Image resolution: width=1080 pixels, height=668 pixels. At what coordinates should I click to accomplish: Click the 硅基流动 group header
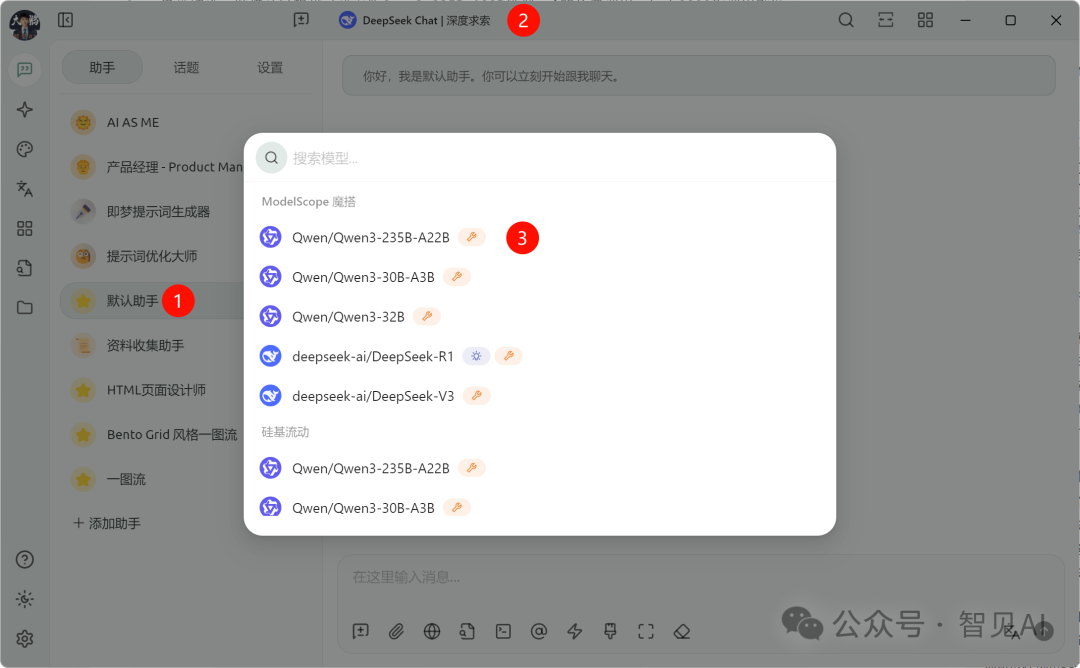point(285,432)
